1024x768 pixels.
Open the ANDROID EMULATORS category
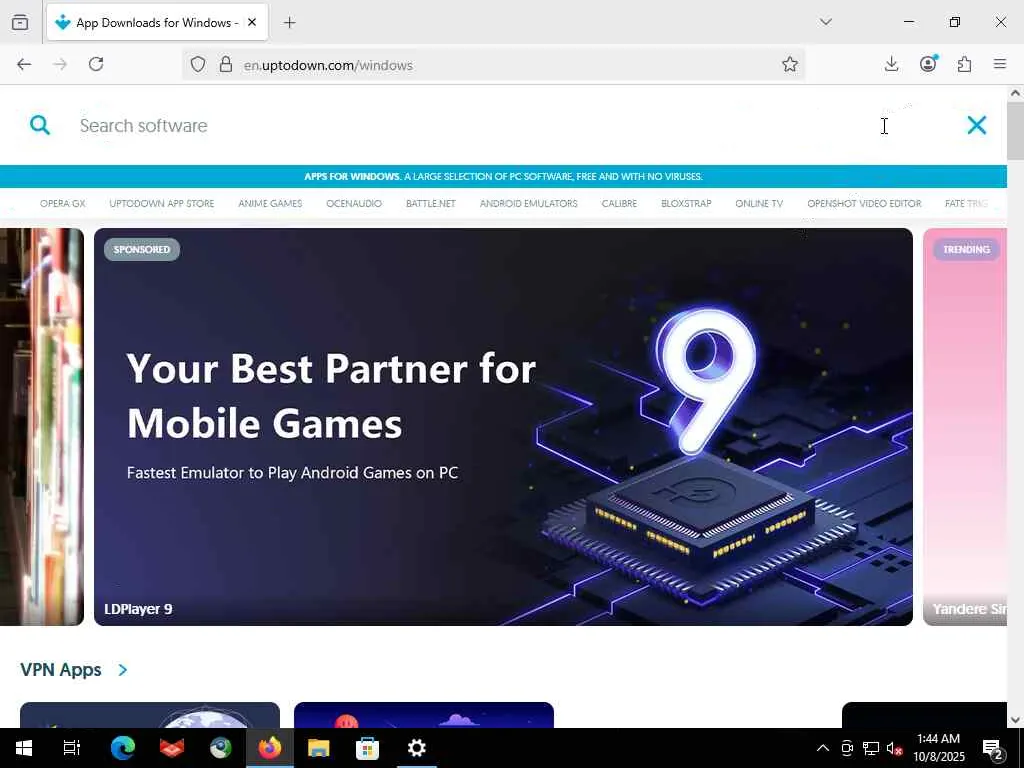(x=529, y=203)
